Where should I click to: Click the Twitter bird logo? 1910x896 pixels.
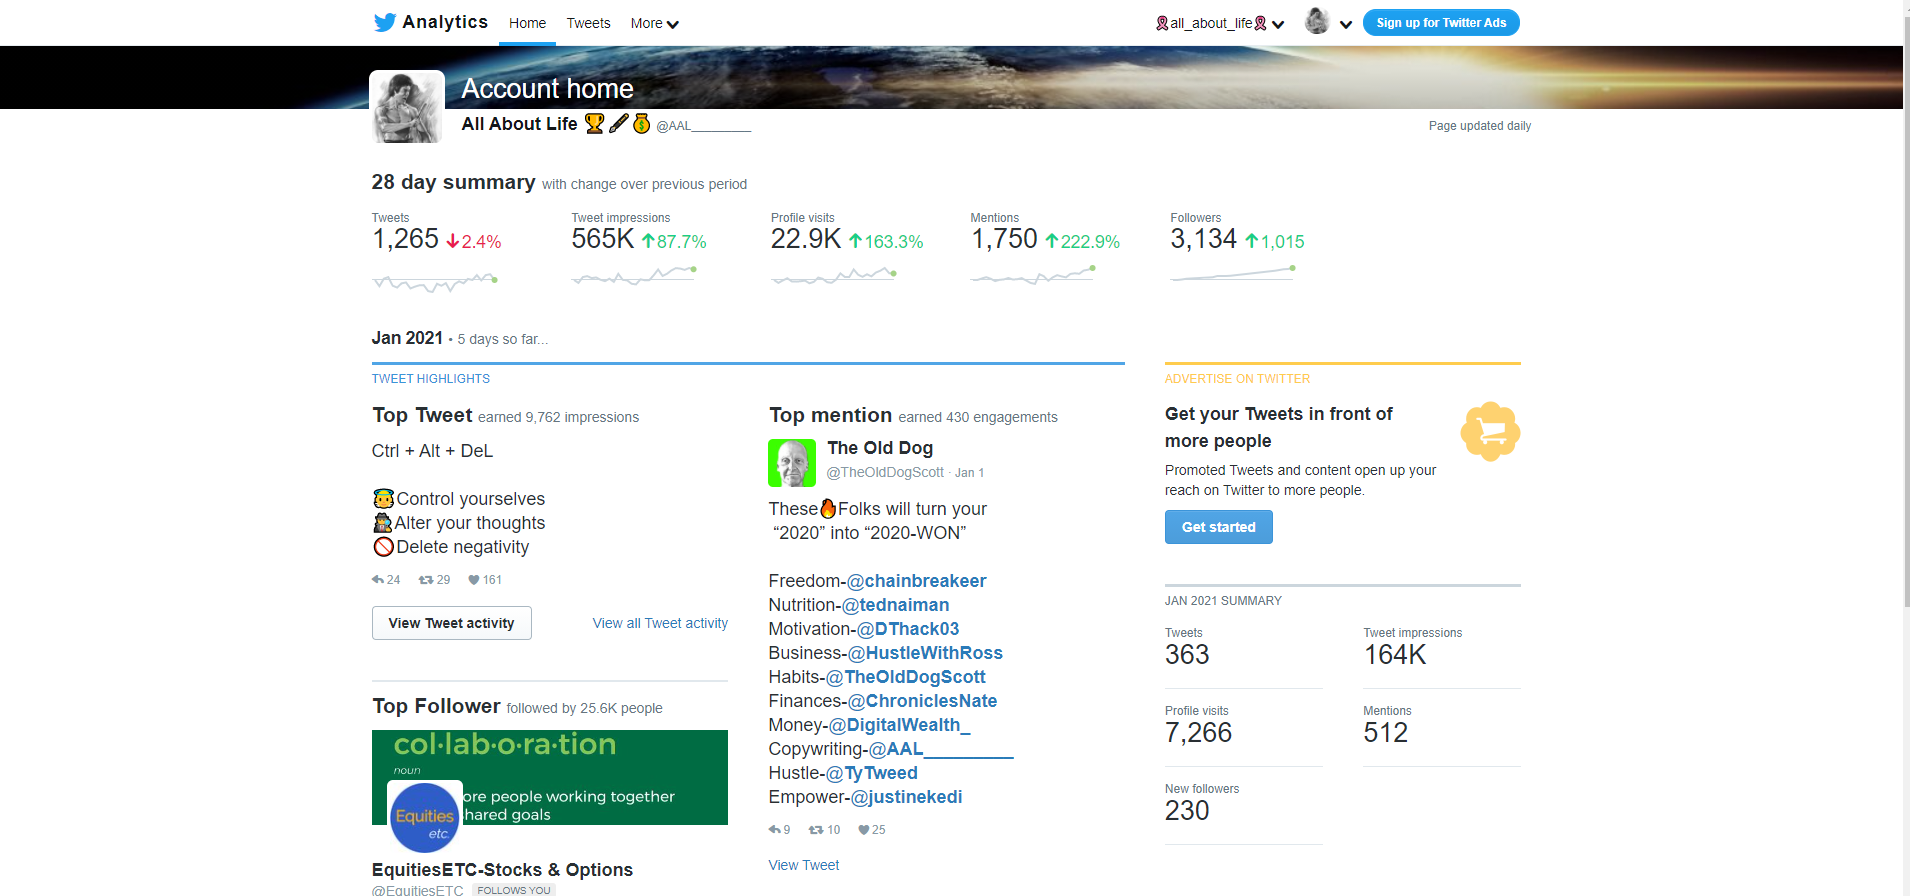point(384,23)
